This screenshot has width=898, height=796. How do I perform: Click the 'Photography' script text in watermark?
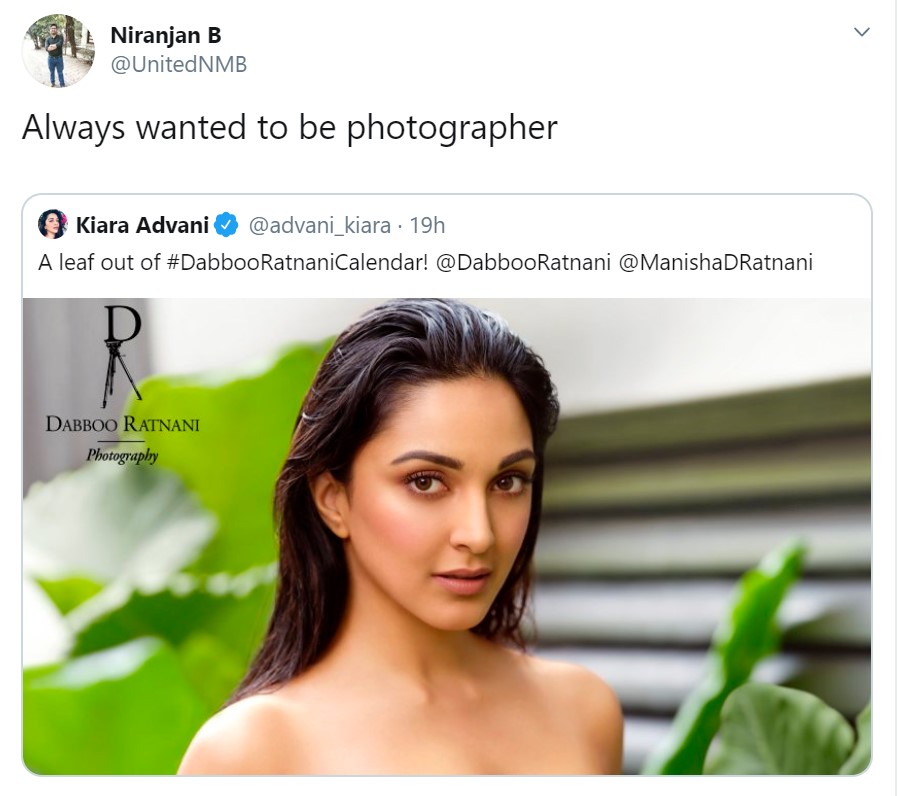122,455
